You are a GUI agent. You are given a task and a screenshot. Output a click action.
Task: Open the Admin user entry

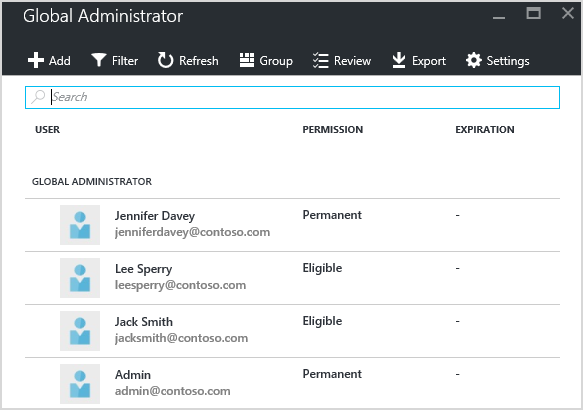pos(292,384)
